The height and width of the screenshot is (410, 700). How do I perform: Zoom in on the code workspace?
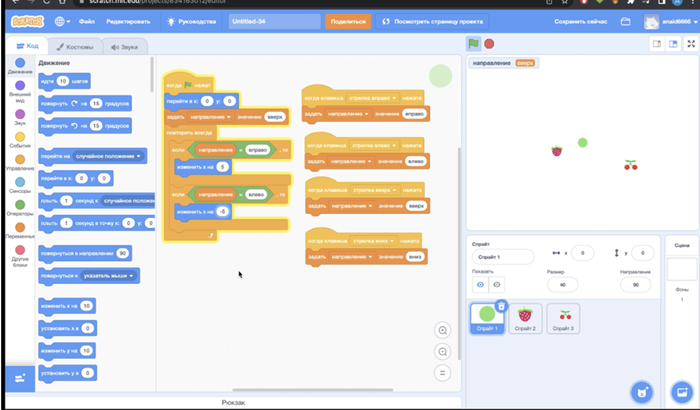point(443,331)
